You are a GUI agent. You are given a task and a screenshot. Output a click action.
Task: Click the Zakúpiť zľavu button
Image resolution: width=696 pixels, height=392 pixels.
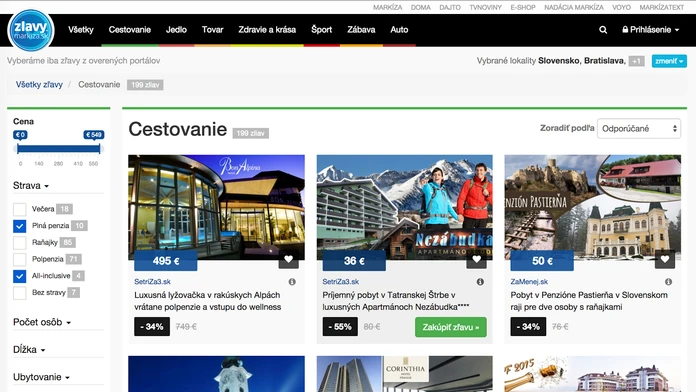coord(451,327)
